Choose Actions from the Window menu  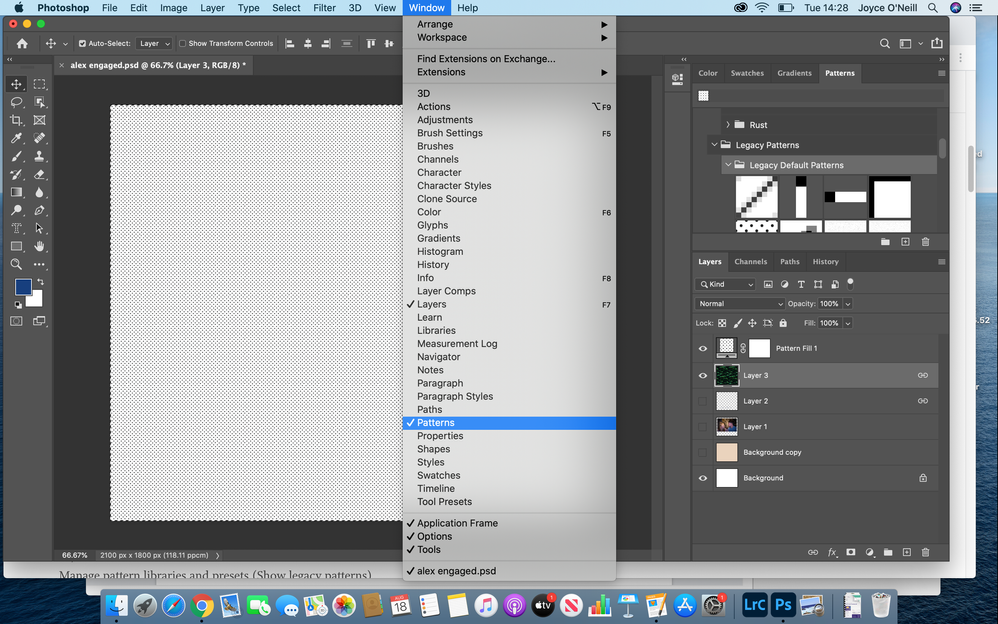point(434,106)
